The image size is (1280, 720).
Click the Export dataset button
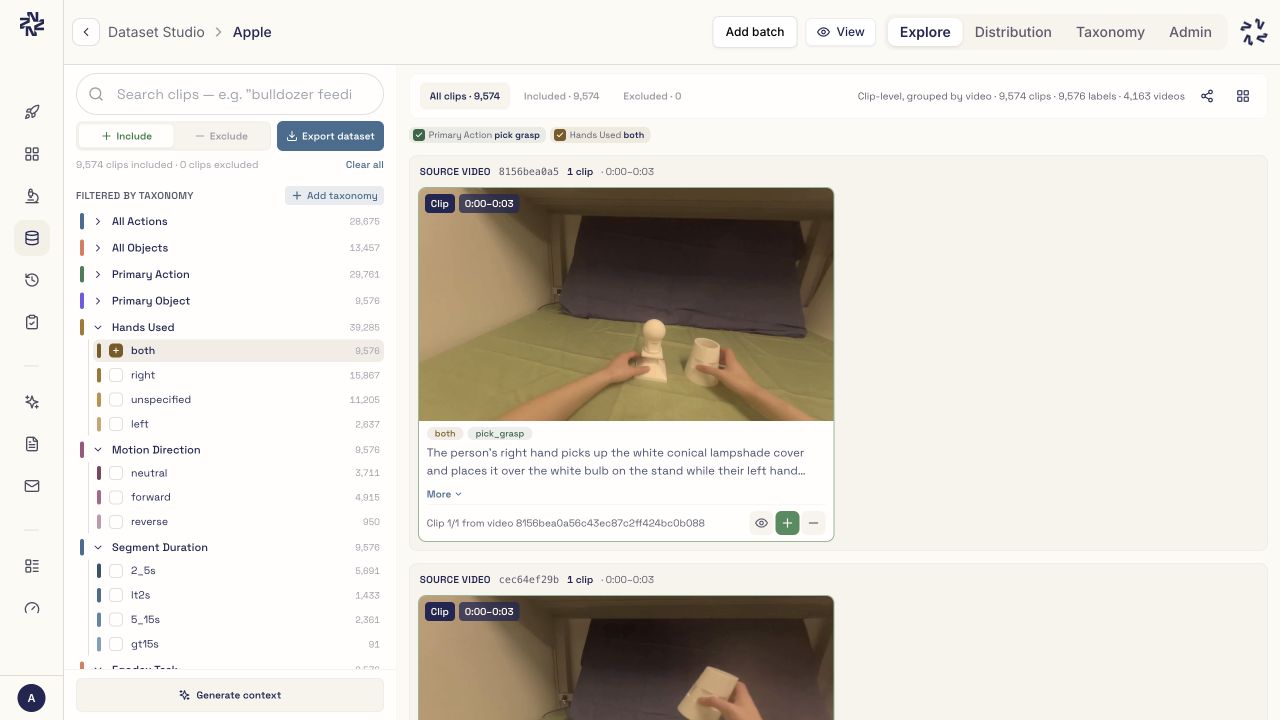(330, 136)
